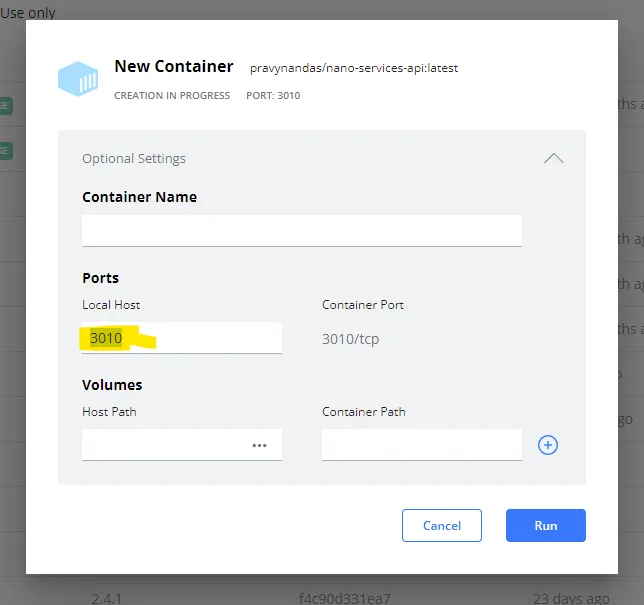Browse for host path via ellipsis icon
Screen dimensions: 644x605
point(259,445)
